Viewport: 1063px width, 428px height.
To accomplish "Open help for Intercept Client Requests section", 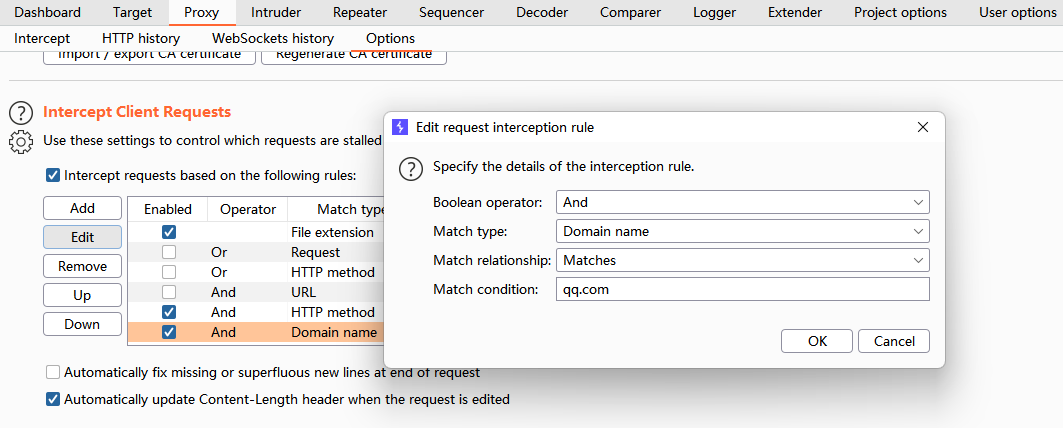I will point(22,113).
